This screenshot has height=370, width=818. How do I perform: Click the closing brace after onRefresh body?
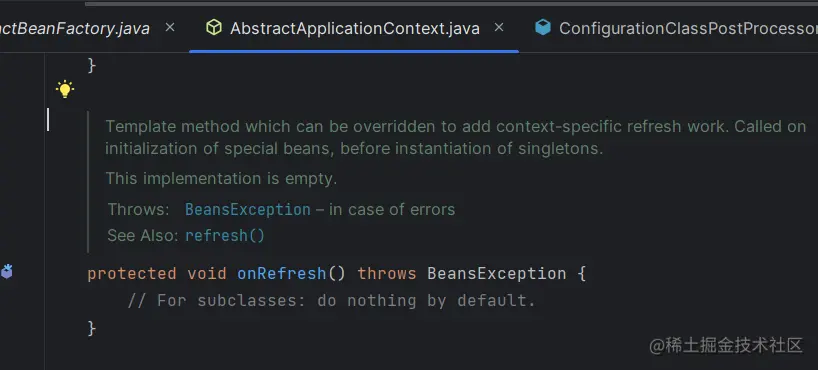[x=92, y=328]
